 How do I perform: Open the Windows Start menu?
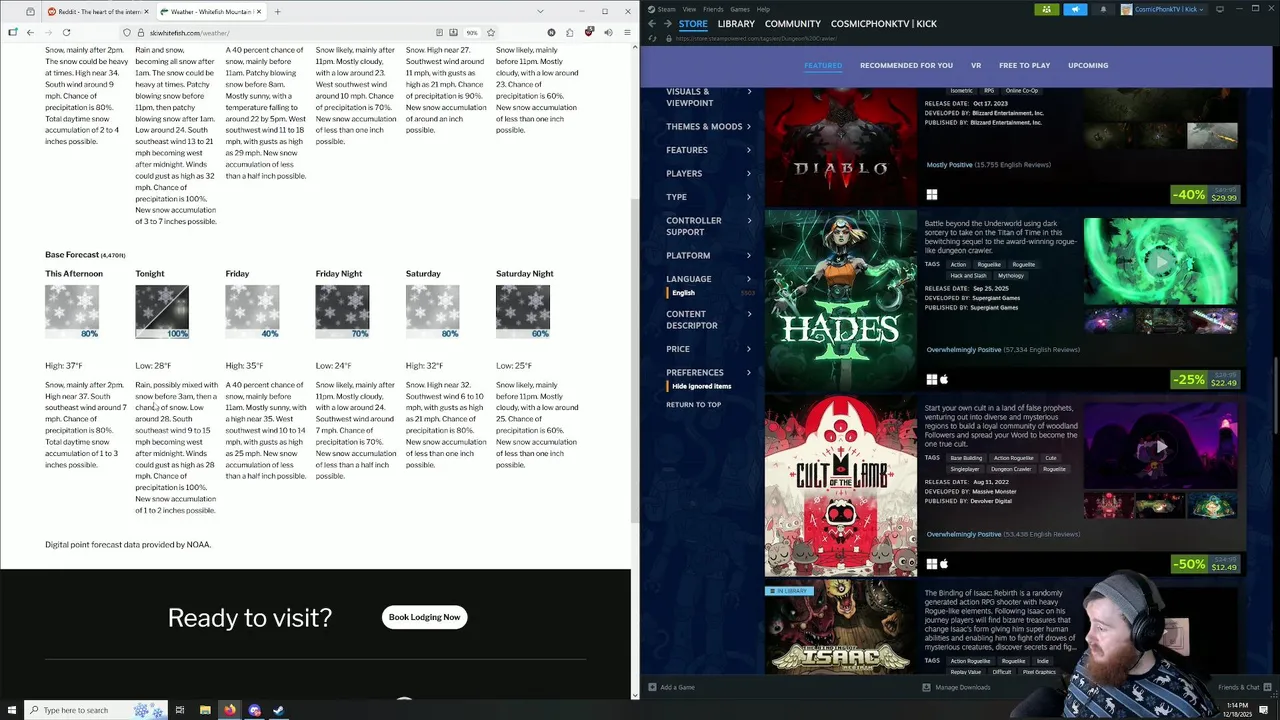point(11,710)
